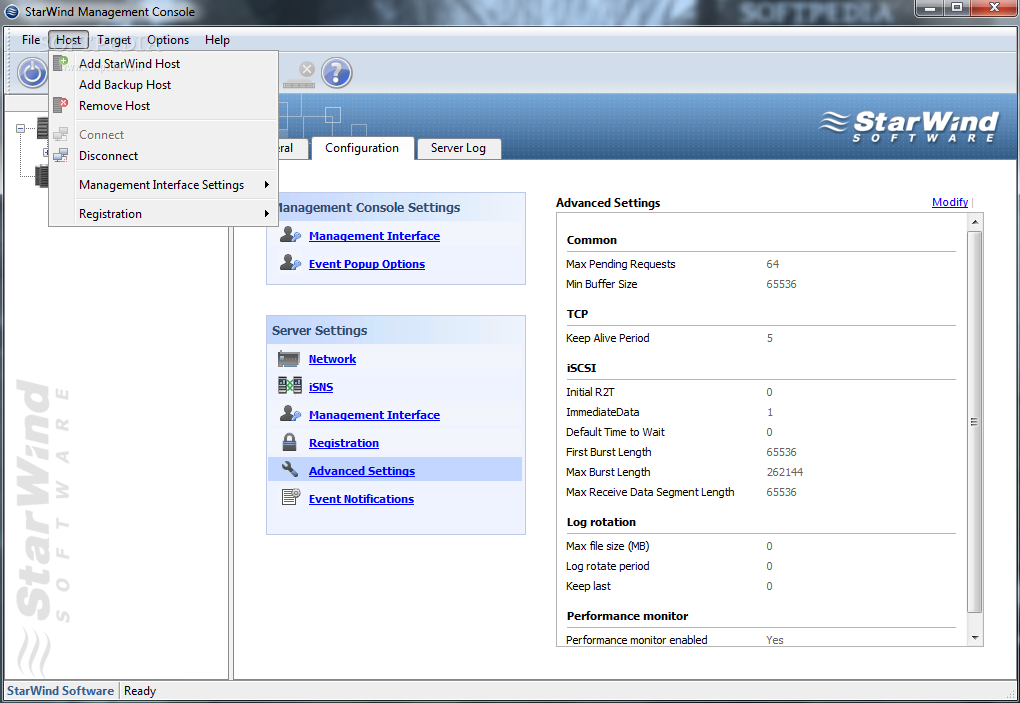
Task: Choose Add StarWind Host
Action: [163, 64]
